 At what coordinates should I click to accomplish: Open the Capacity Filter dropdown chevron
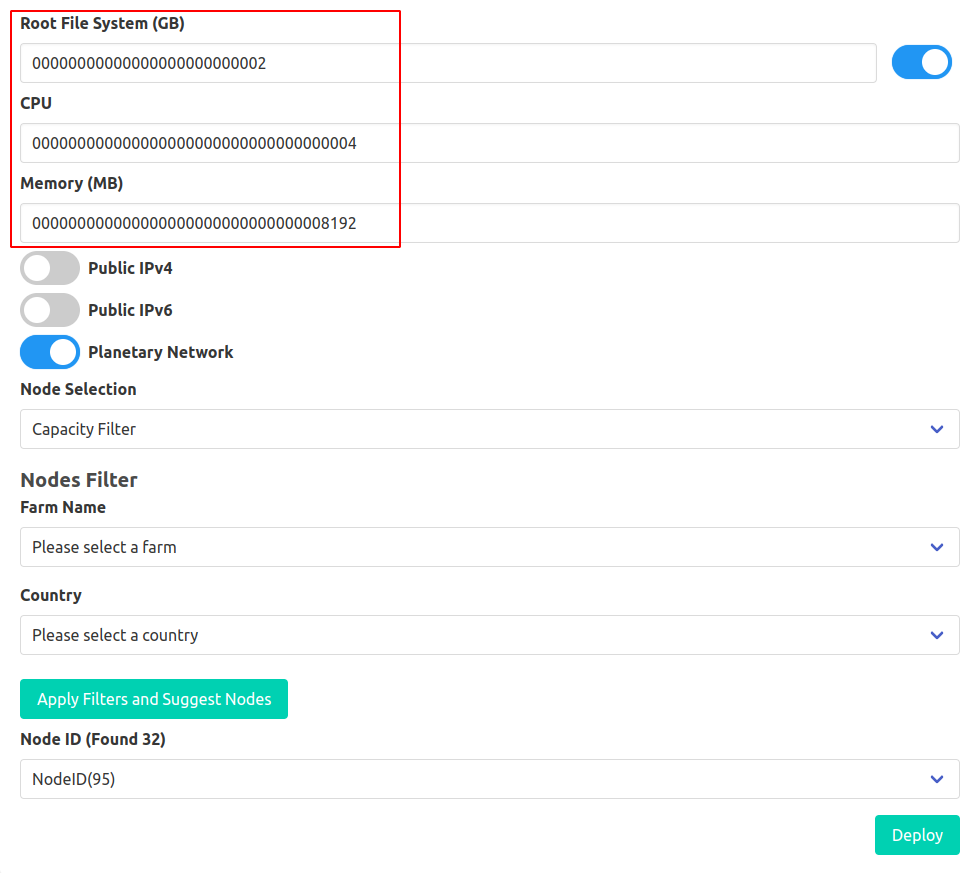[x=937, y=429]
